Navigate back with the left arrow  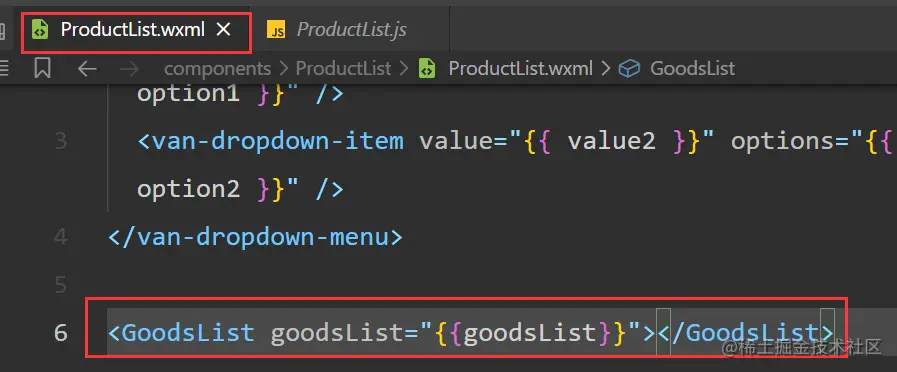pos(87,69)
